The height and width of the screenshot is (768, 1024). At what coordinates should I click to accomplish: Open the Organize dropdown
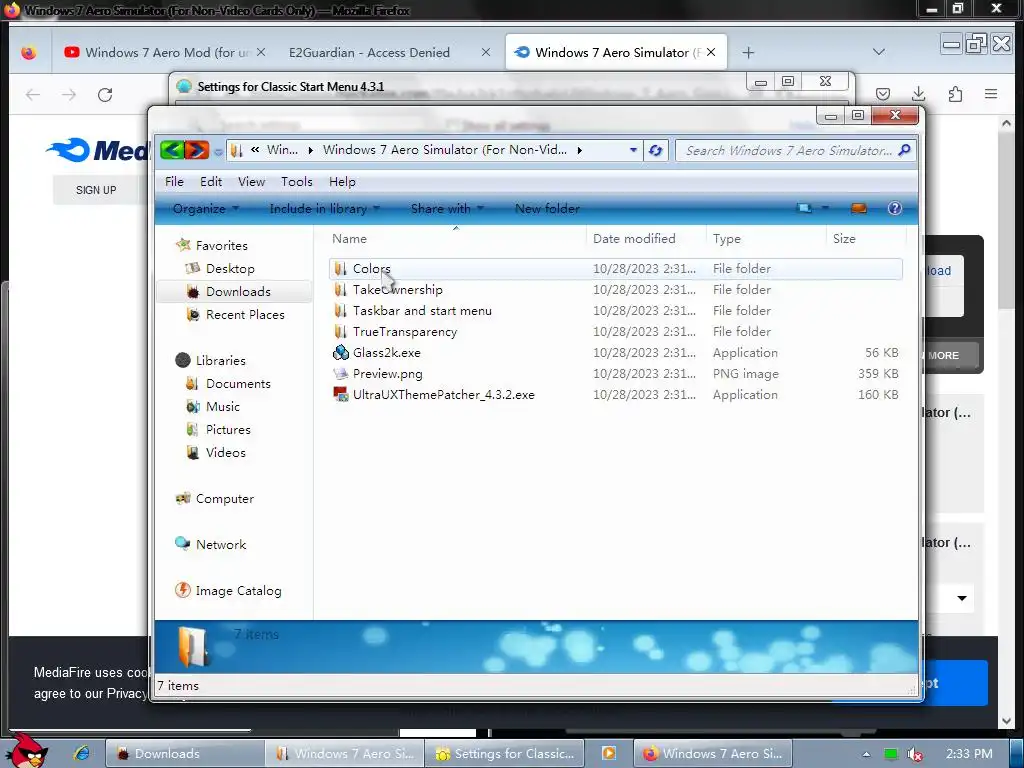[x=206, y=208]
